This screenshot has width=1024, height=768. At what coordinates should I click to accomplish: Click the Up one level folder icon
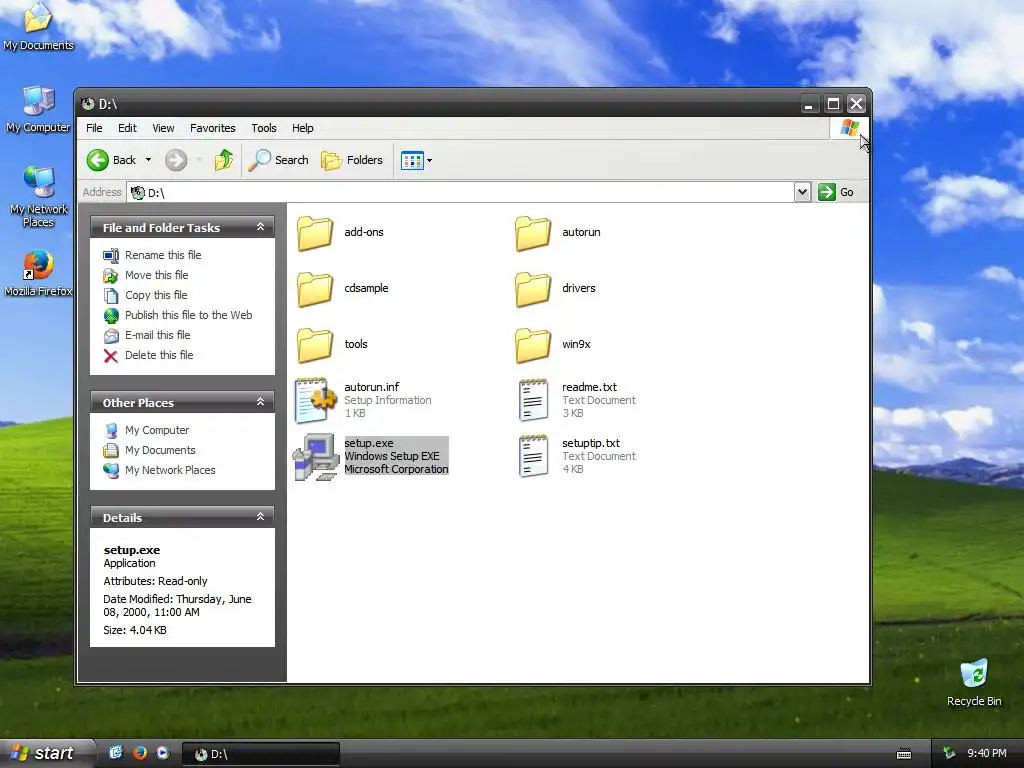click(223, 160)
